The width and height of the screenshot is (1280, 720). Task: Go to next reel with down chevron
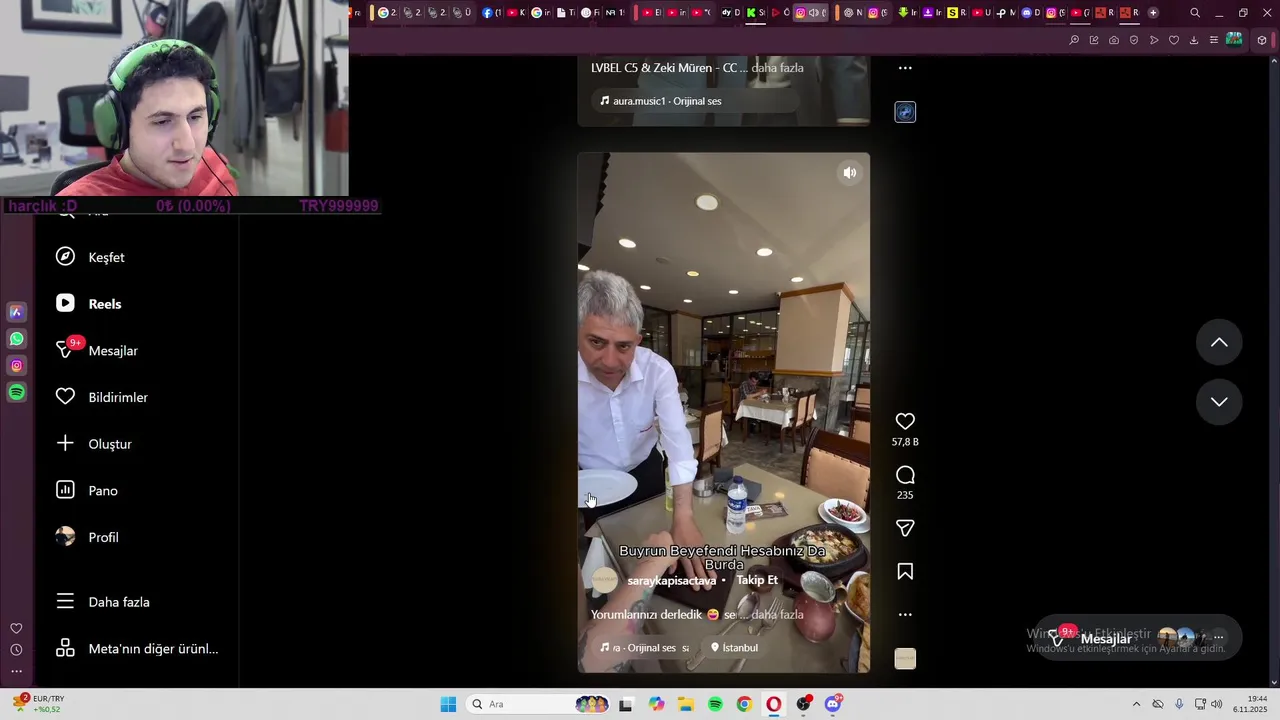1219,401
